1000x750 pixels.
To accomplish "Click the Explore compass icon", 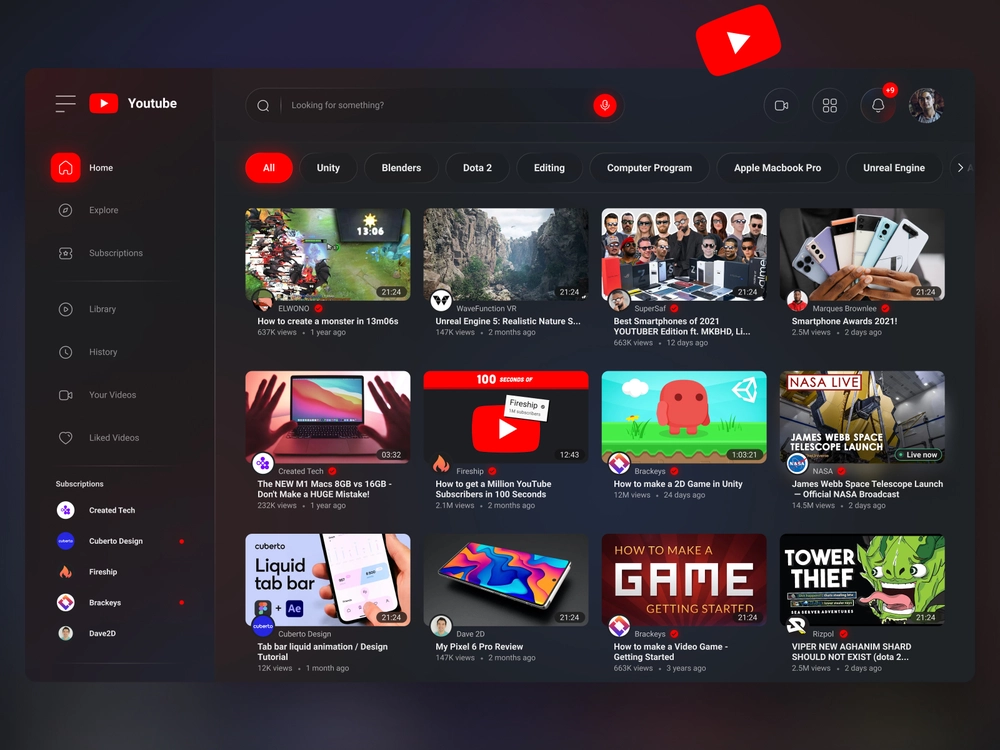I will point(66,211).
